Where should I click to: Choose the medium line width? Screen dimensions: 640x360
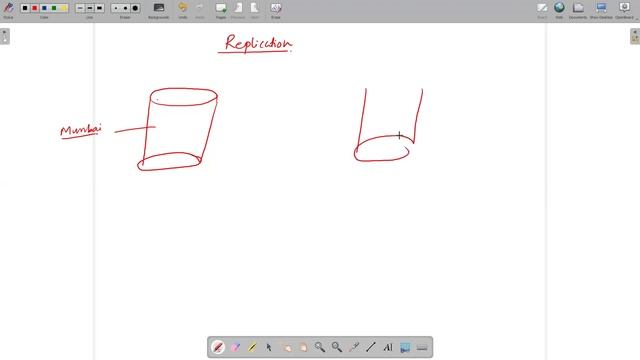coord(90,8)
